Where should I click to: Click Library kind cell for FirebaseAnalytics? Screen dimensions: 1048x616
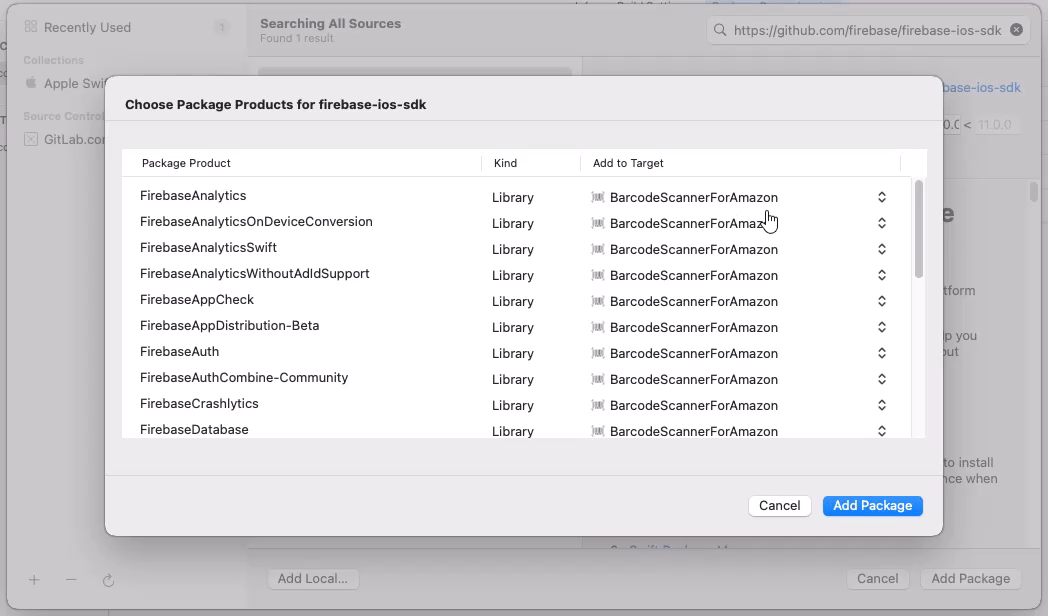click(513, 198)
